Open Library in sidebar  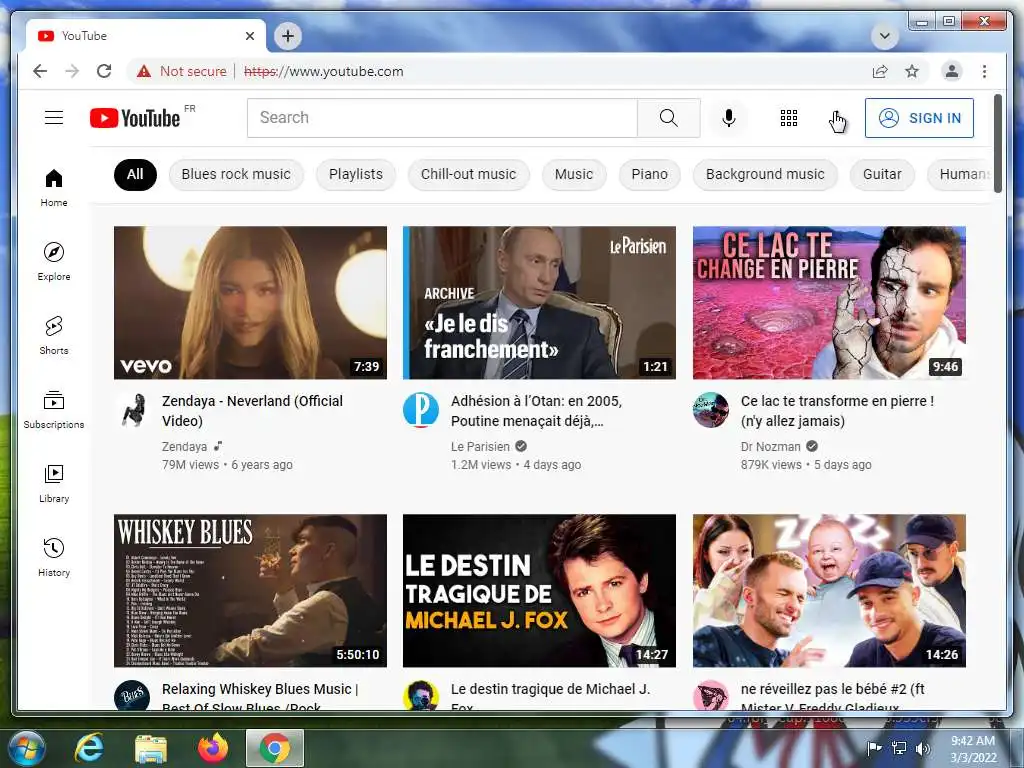point(54,483)
